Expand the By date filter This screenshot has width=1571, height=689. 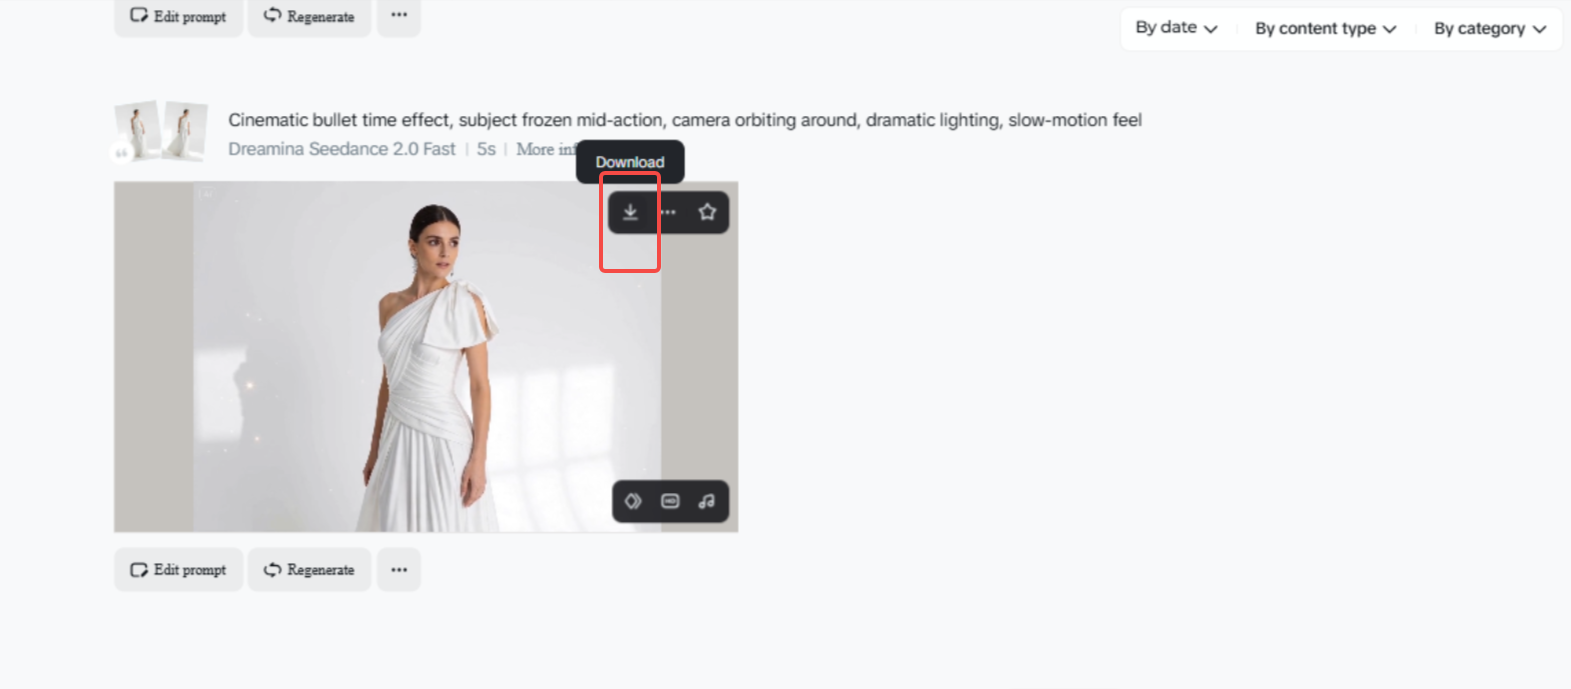tap(1176, 28)
